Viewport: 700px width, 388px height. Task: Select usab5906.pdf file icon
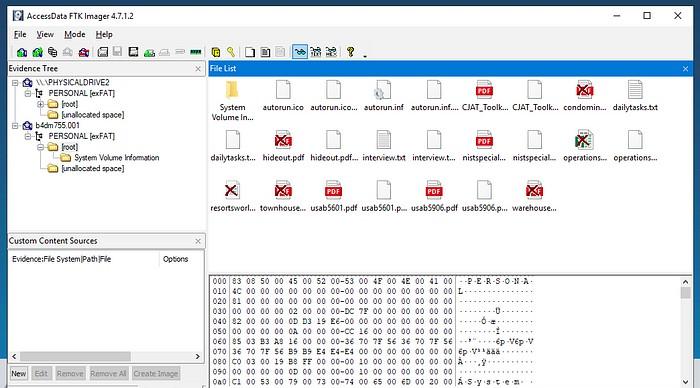pos(434,190)
